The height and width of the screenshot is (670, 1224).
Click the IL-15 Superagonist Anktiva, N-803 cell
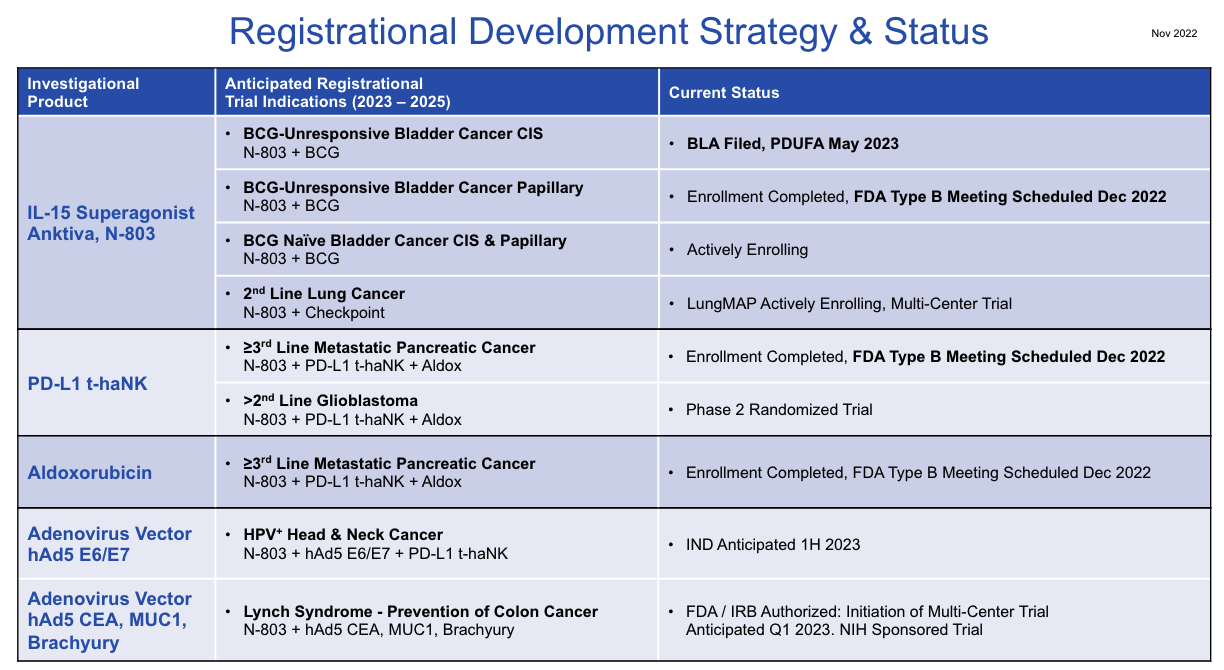[111, 223]
